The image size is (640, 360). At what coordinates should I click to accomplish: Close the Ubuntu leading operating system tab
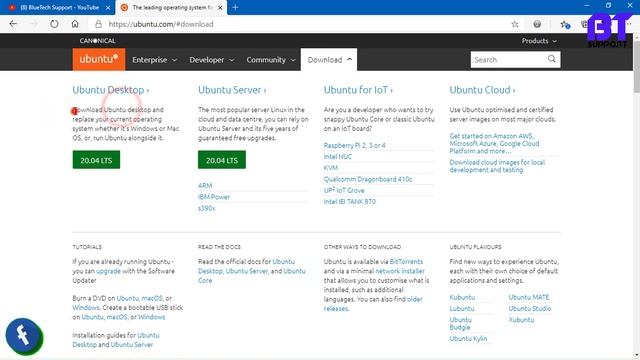[x=220, y=7]
